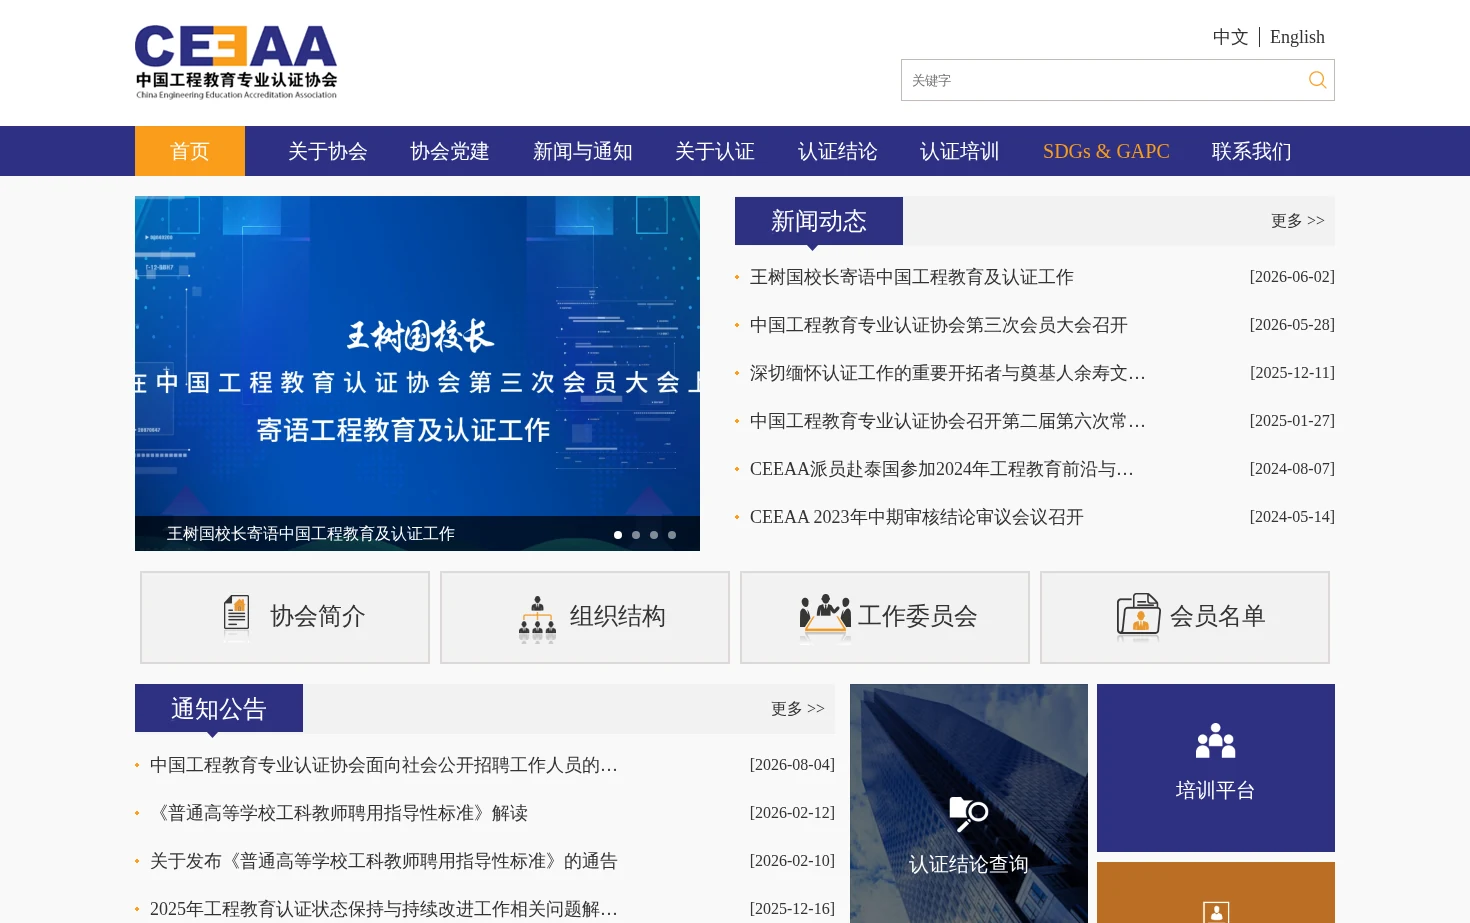The image size is (1470, 923).
Task: Click banner caption 王树国校长寄语中国工程教育及认证工作
Action: click(311, 534)
